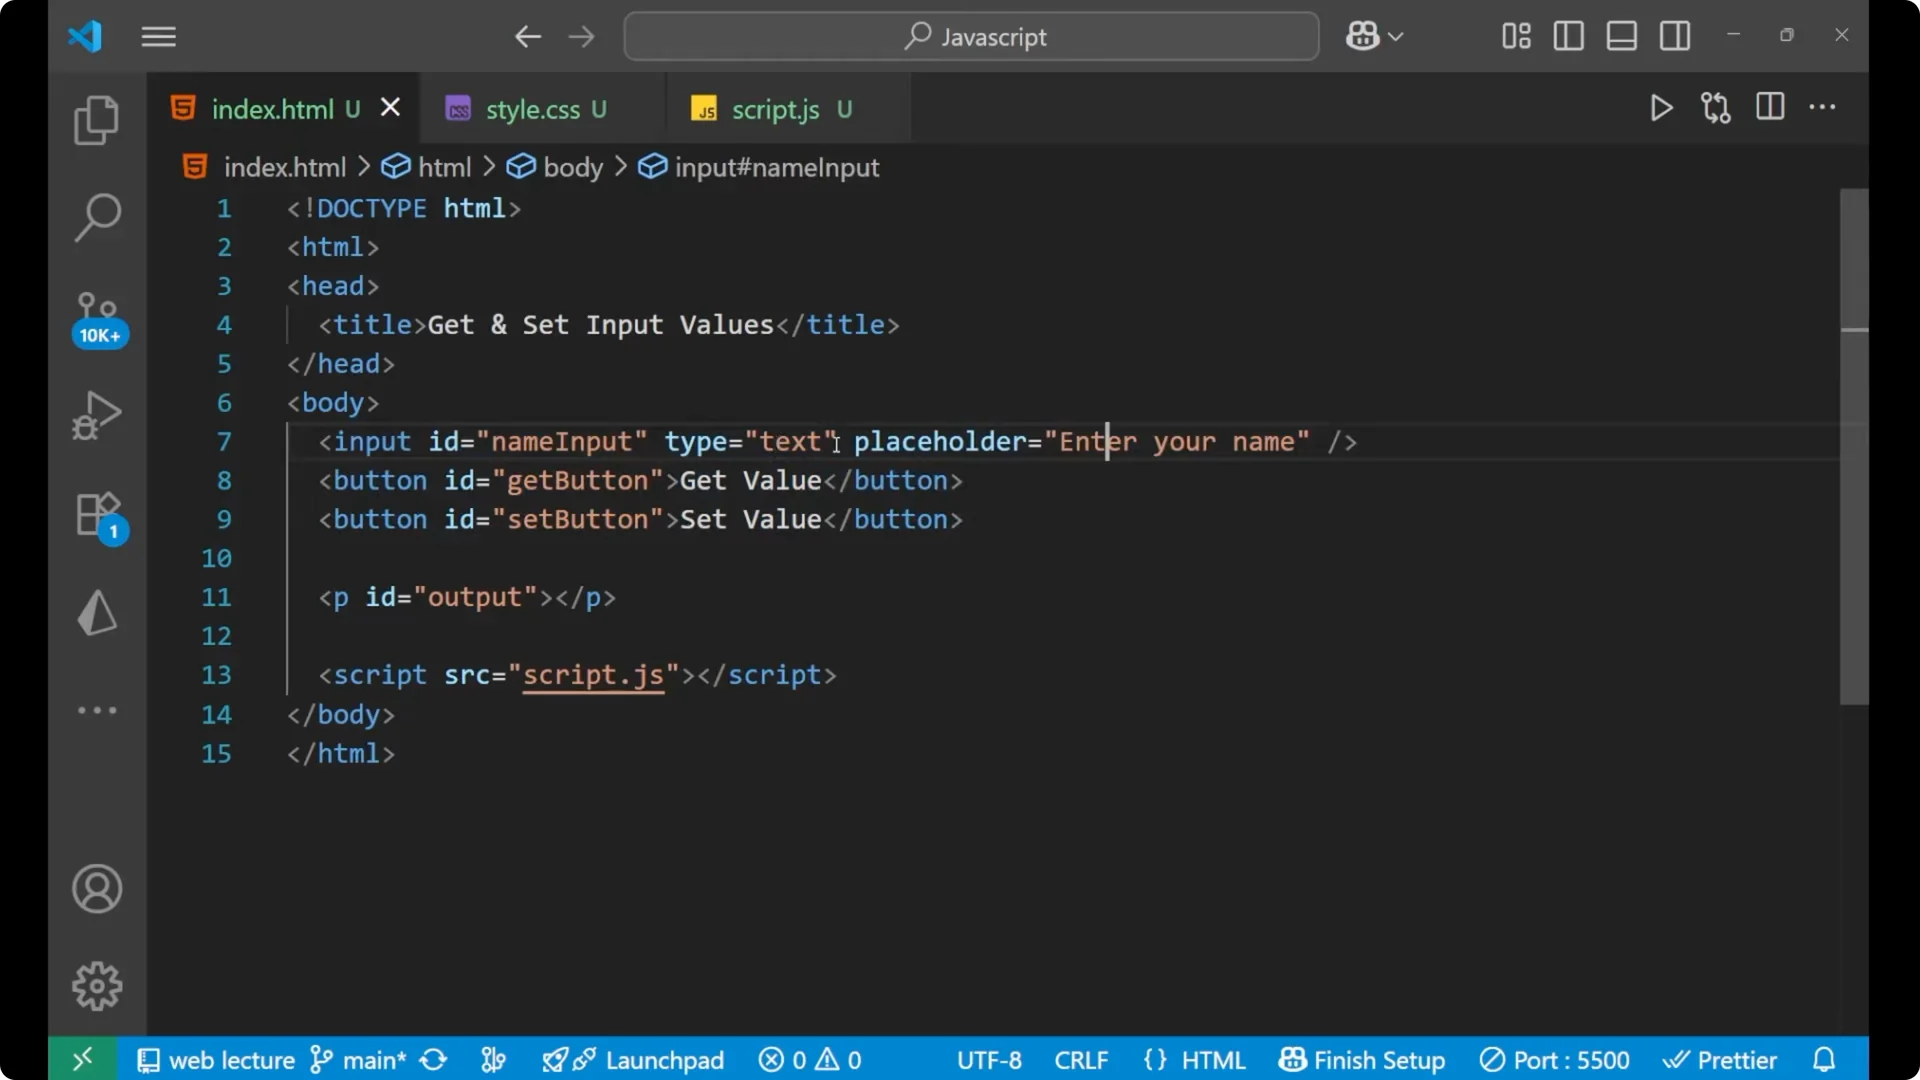The image size is (1920, 1080).
Task: Toggle the secondary sidebar visibility
Action: (1675, 35)
